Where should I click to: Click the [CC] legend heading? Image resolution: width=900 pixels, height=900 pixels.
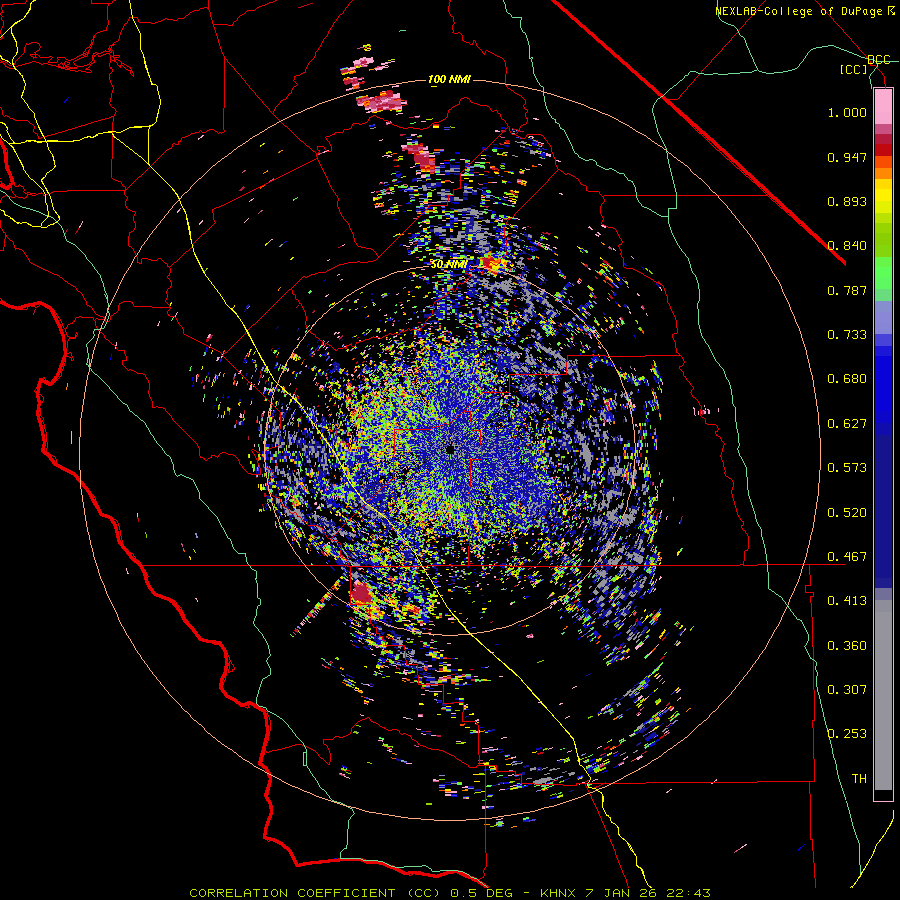pyautogui.click(x=854, y=69)
